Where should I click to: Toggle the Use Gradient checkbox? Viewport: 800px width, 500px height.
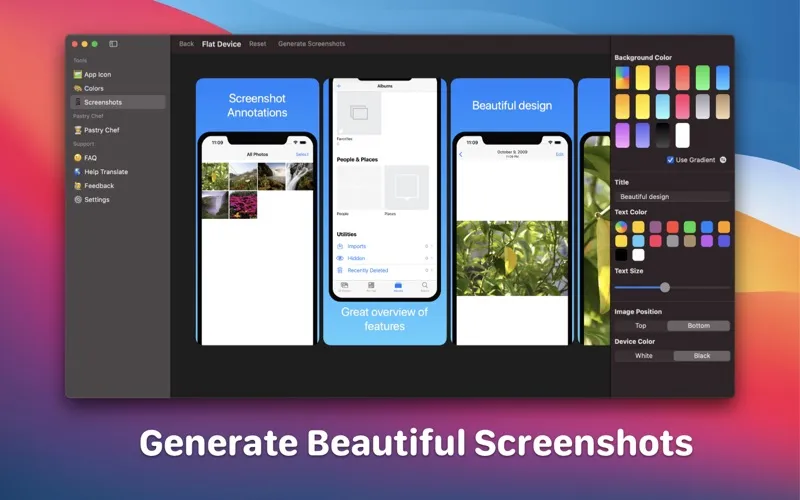[670, 160]
